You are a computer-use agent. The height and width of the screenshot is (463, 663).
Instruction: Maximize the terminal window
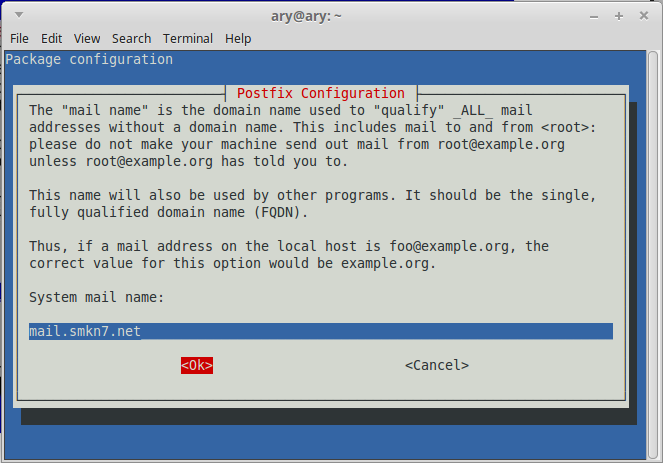coord(619,16)
